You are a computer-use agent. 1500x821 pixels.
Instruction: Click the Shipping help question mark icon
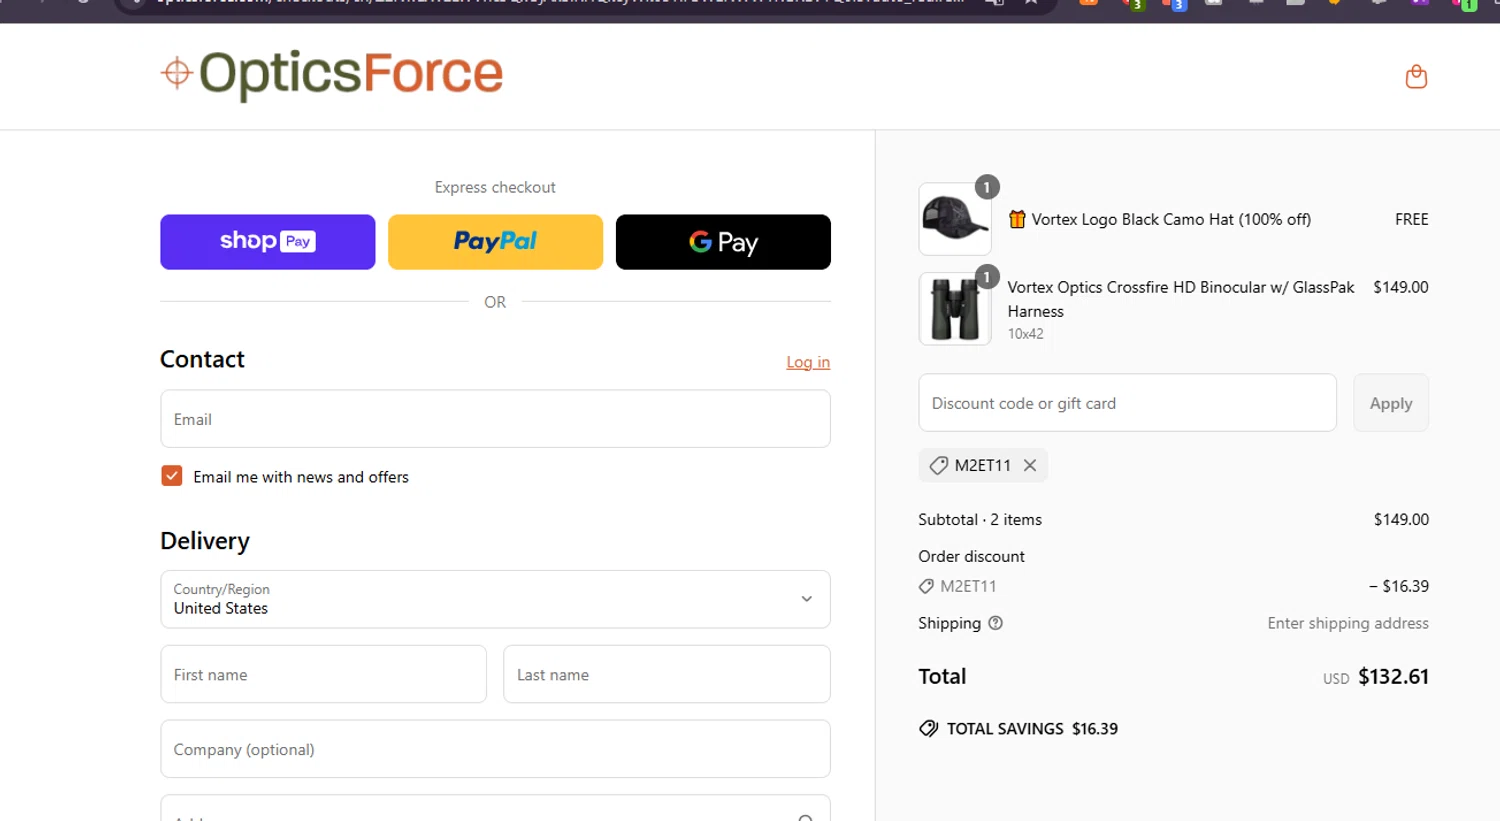995,623
